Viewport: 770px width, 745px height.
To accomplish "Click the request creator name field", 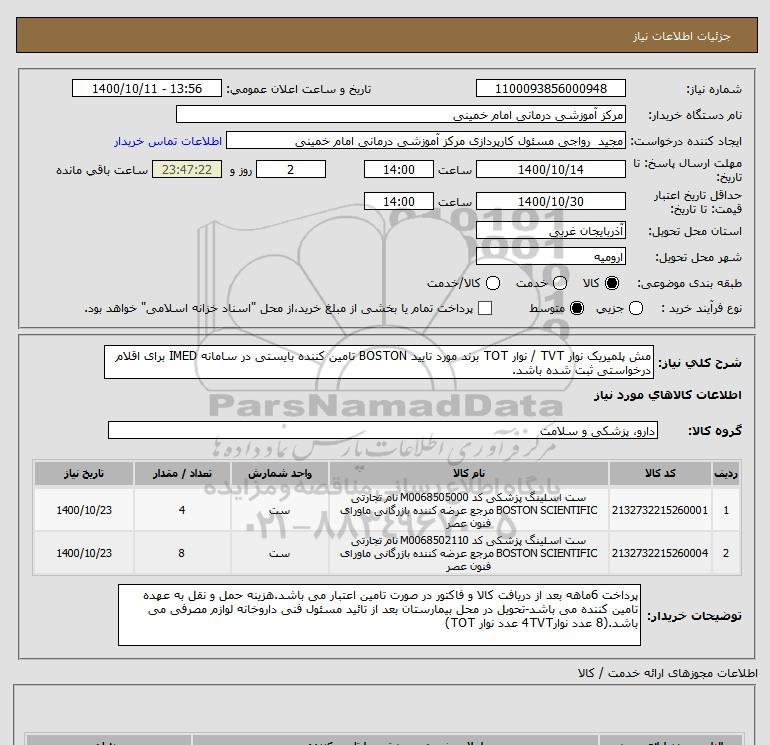I will (x=426, y=141).
